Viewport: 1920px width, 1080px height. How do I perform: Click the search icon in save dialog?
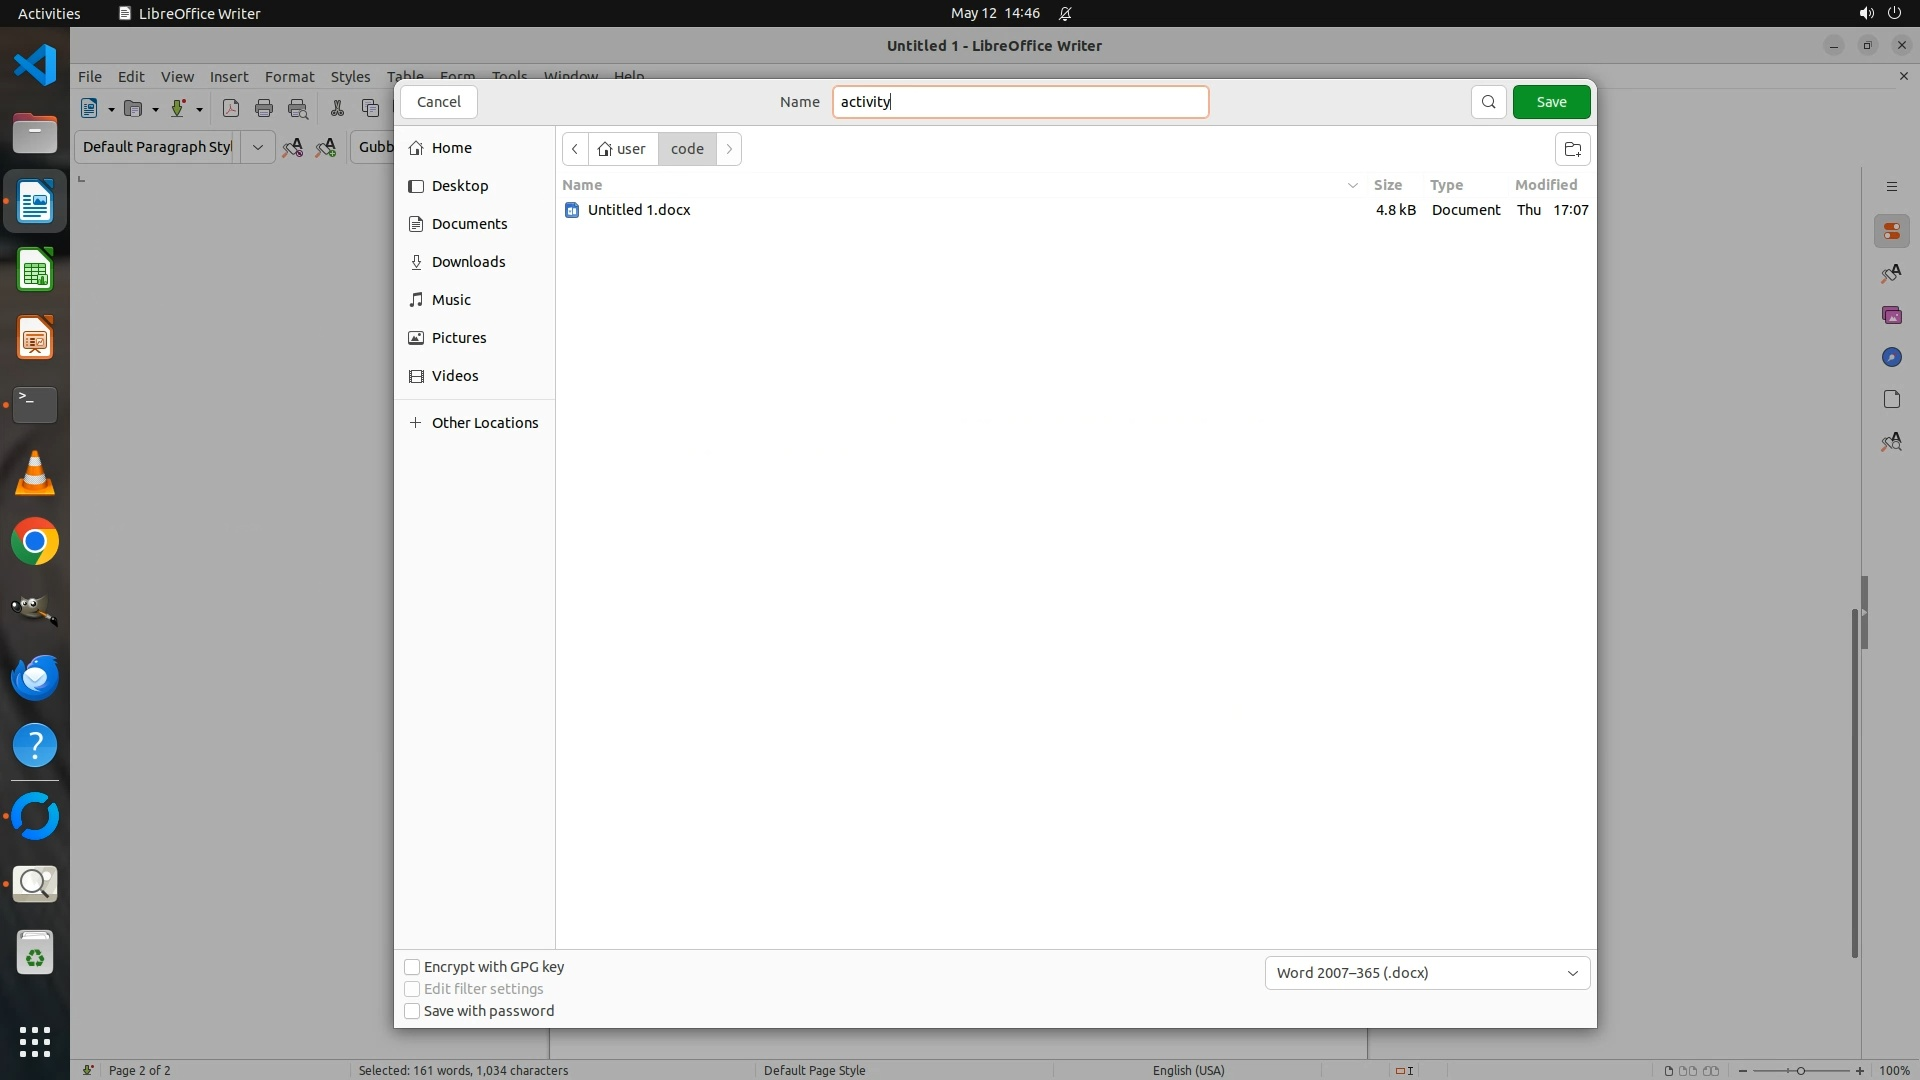pyautogui.click(x=1488, y=102)
